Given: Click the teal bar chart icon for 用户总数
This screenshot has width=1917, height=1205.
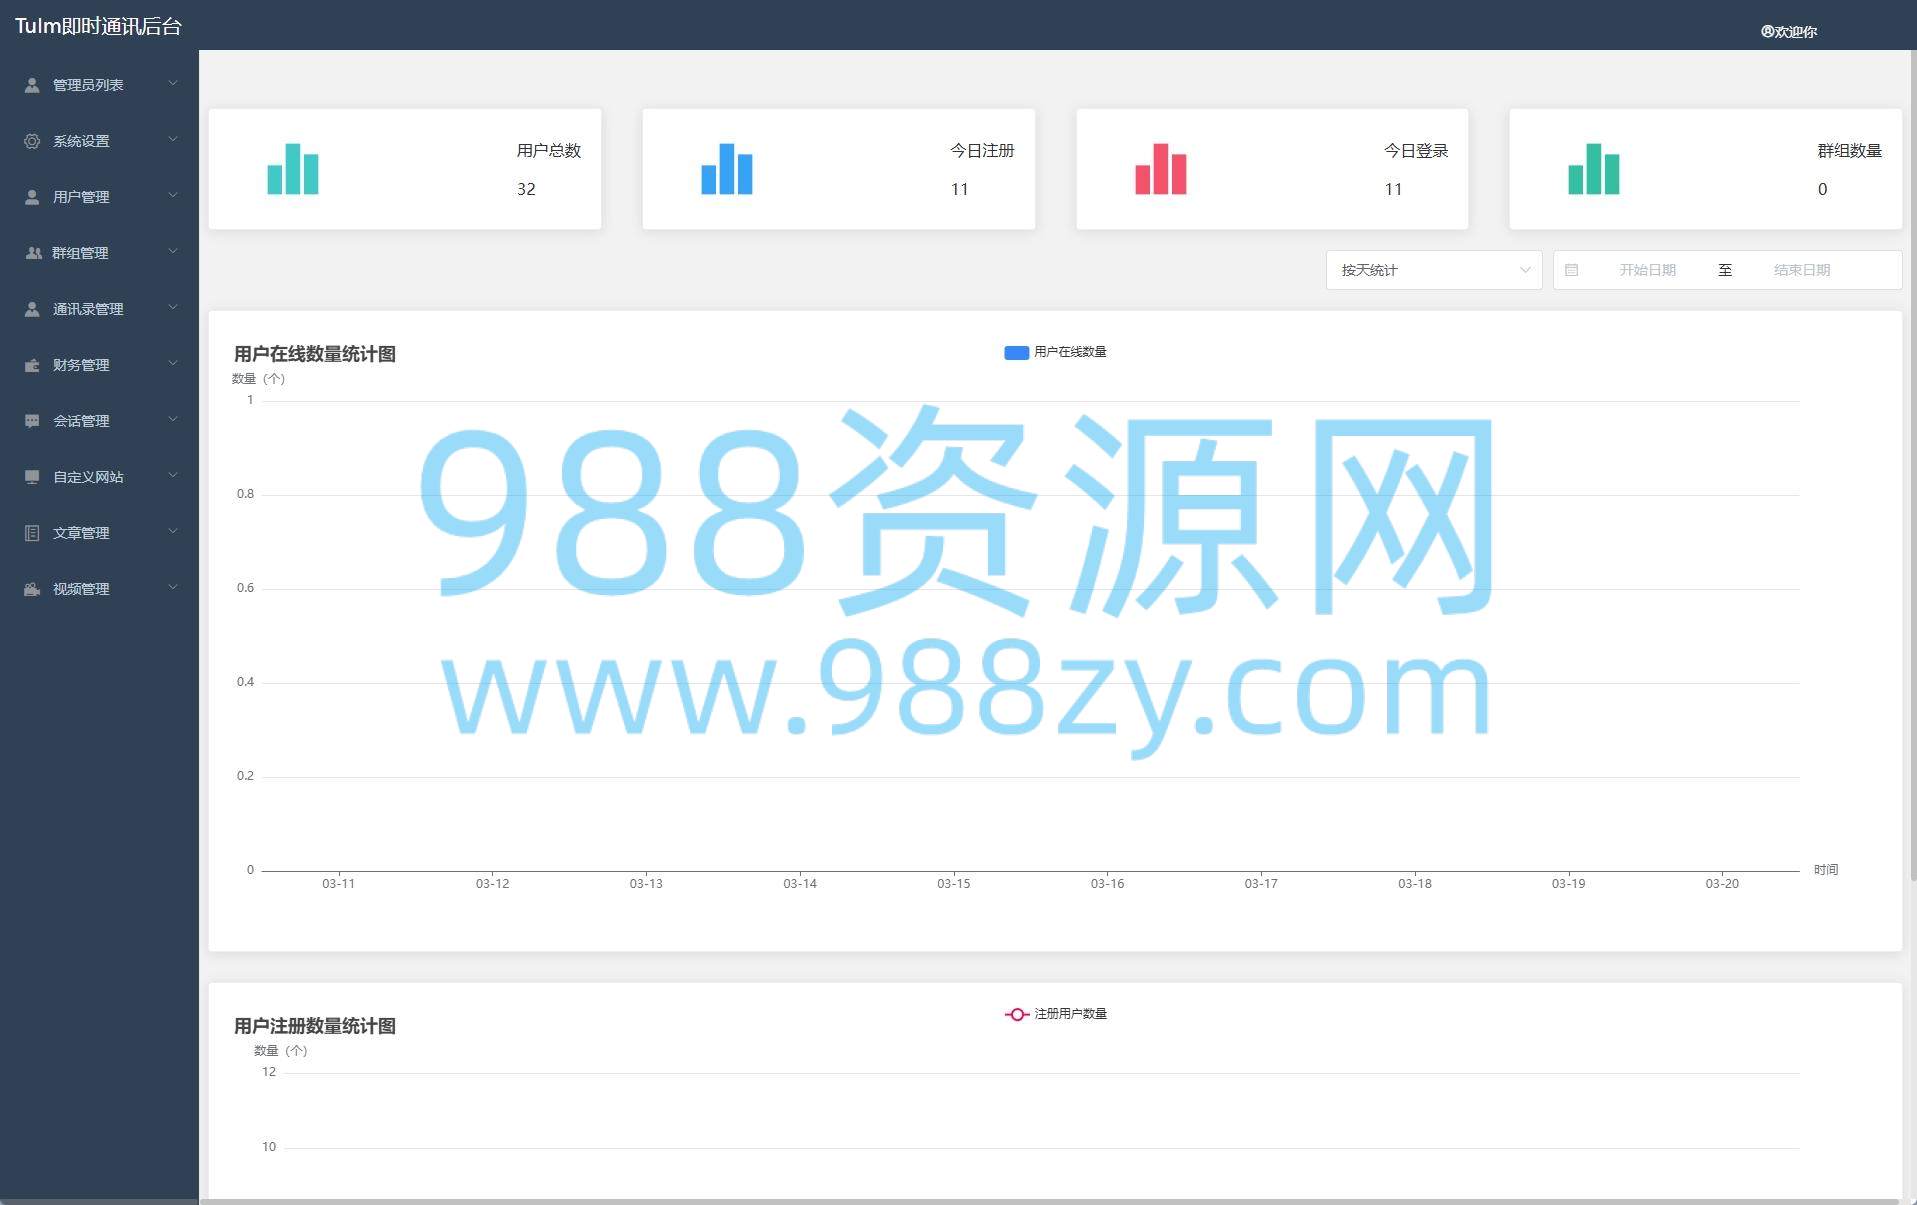Looking at the screenshot, I should tap(293, 169).
